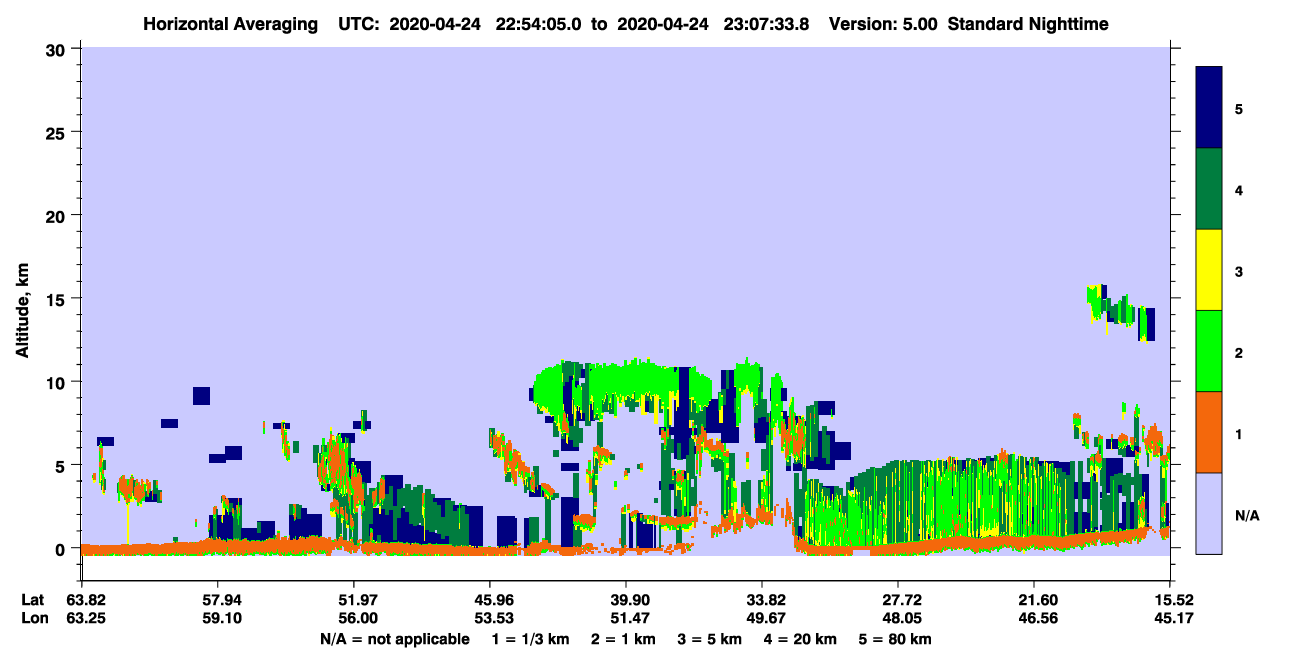Click the dark blue color bar segment labeled 5

click(1209, 108)
